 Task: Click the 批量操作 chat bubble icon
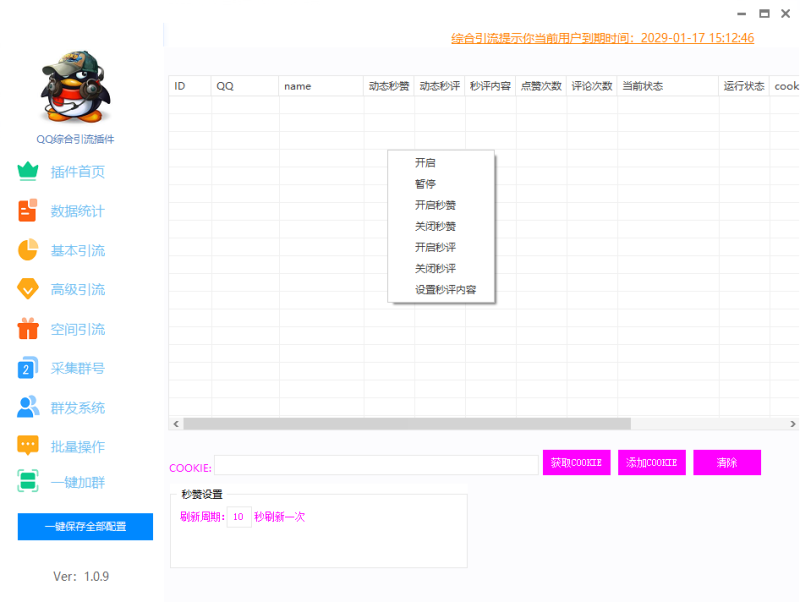28,446
